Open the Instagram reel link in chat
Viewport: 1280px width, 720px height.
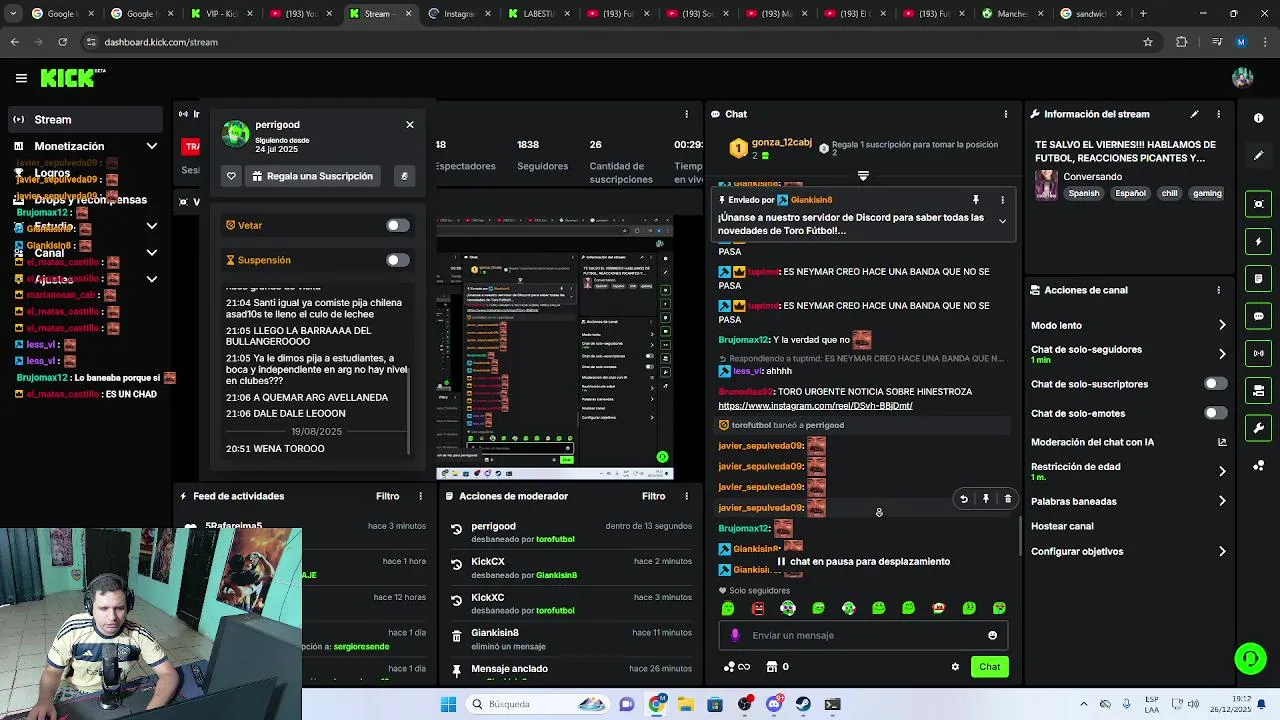click(x=815, y=406)
